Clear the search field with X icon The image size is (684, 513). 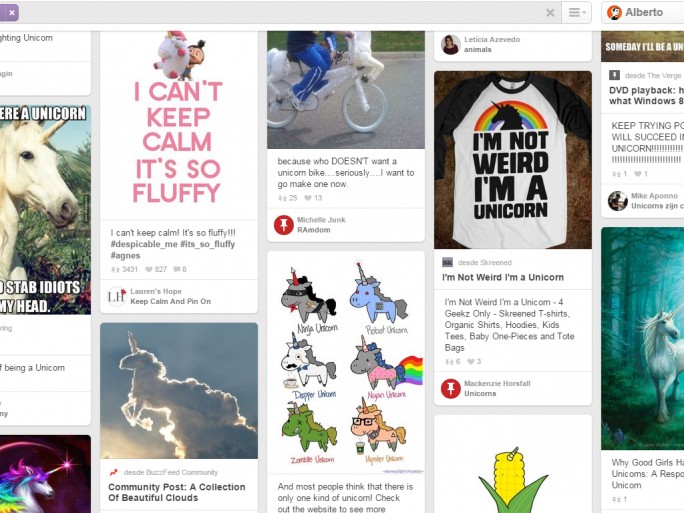(x=551, y=13)
